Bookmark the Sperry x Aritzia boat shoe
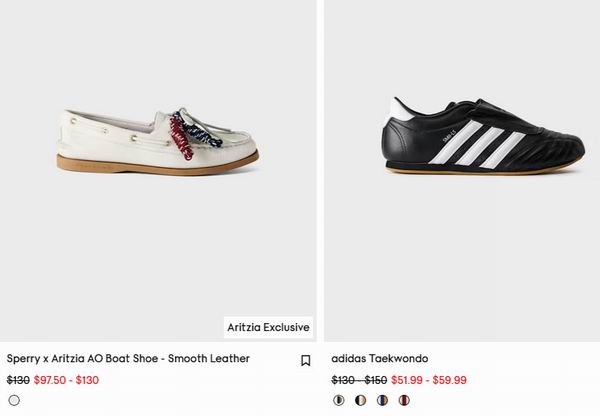 pos(305,360)
